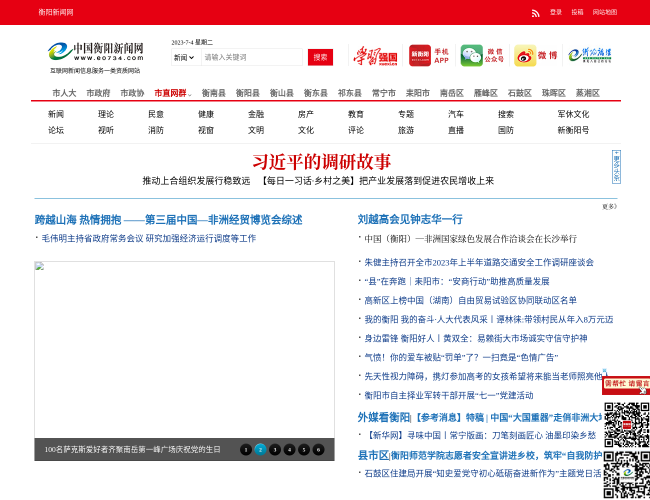Click the 留言 floating message badge
The width and height of the screenshot is (650, 500).
(626, 384)
